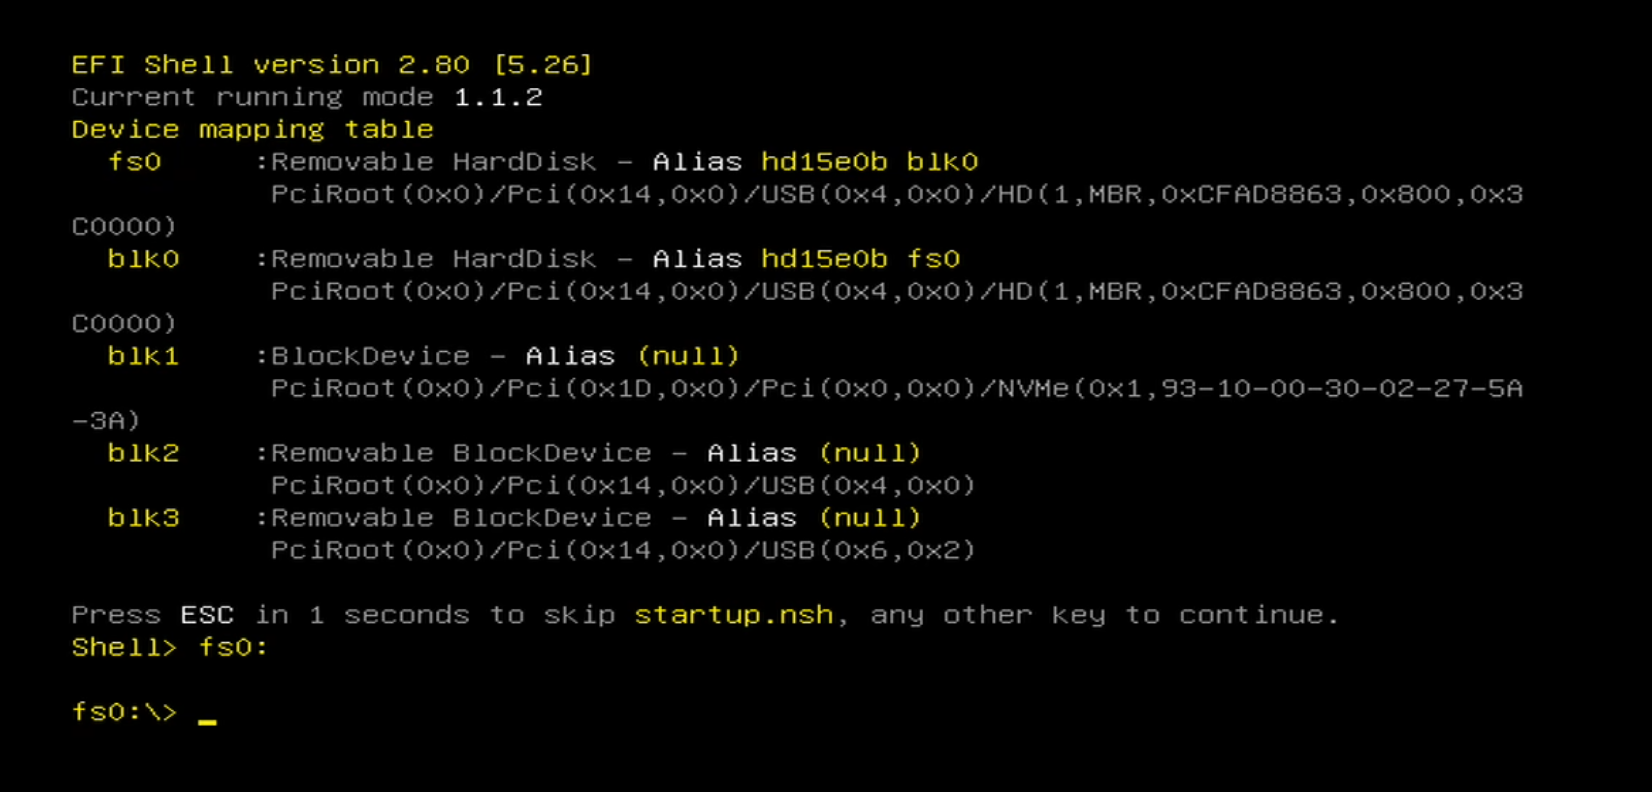Click the (null) alias of blk2
The image size is (1652, 792).
pos(869,453)
